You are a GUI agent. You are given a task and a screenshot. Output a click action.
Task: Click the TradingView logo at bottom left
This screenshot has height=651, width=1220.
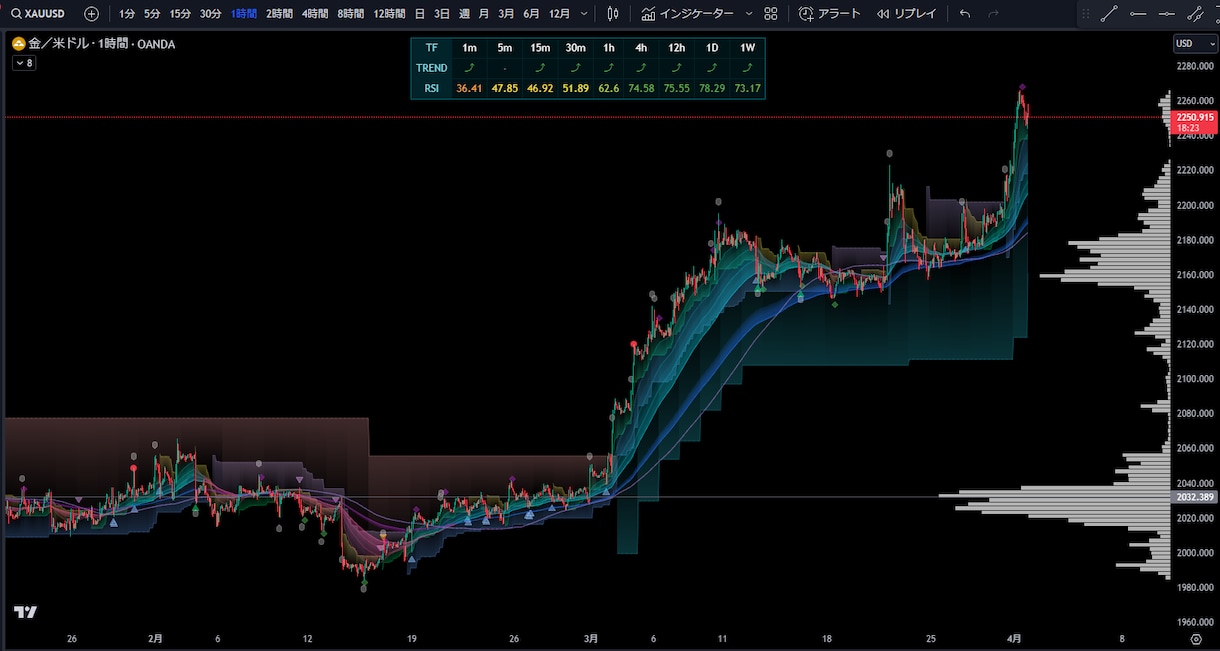point(25,611)
